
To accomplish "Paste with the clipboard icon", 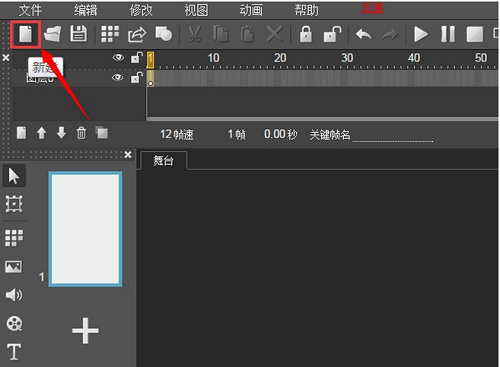I will 247,34.
